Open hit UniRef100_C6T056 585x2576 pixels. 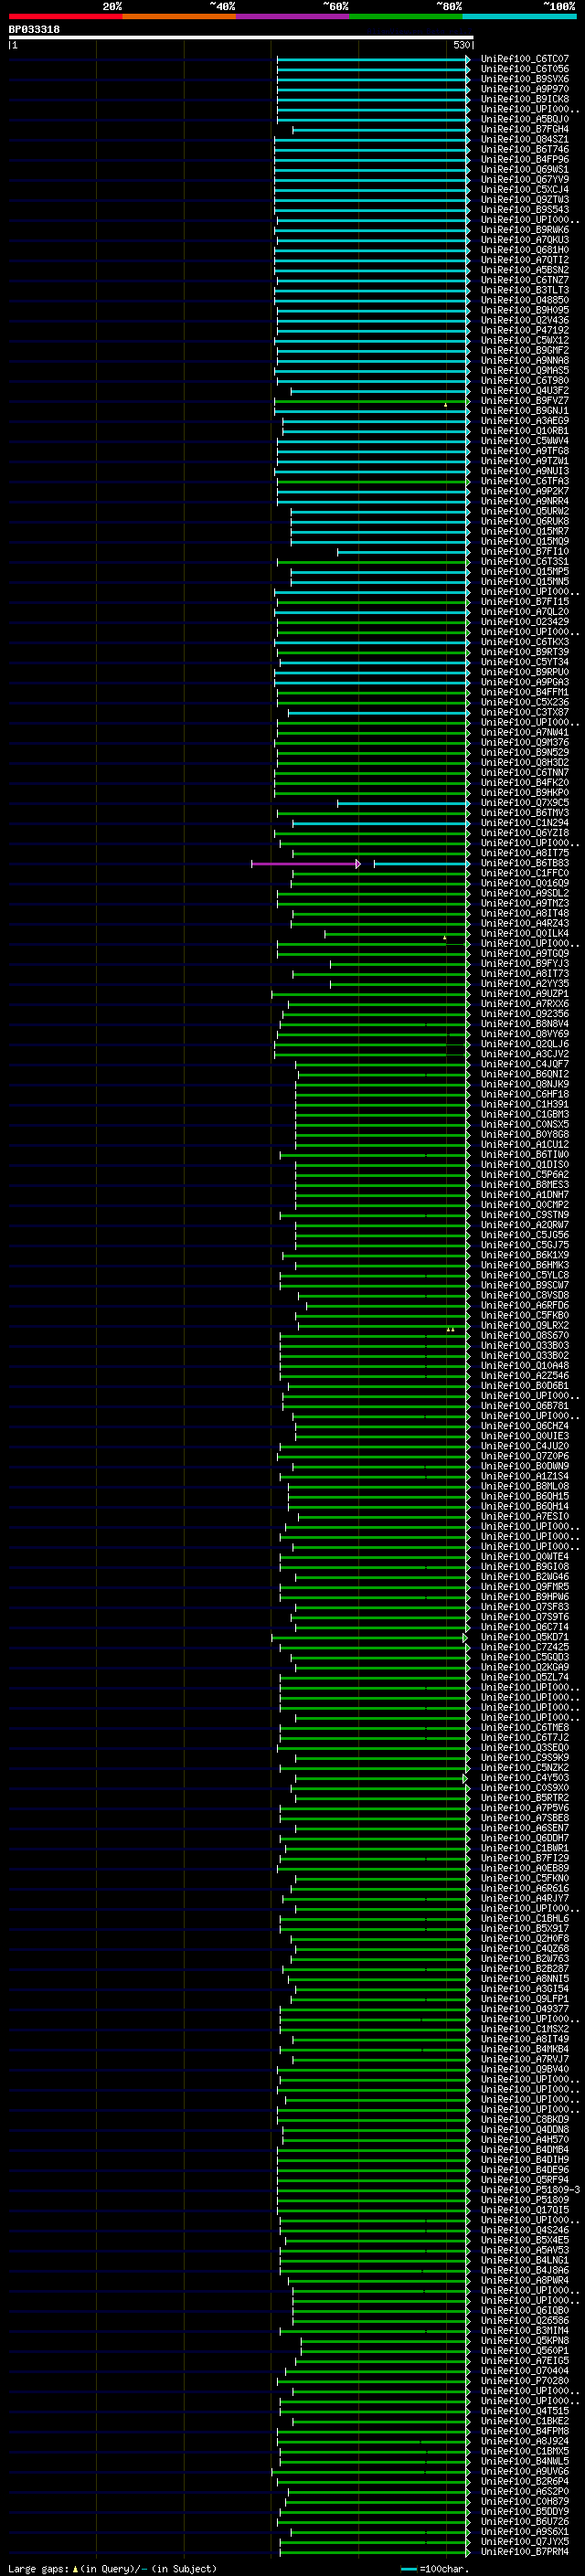[524, 69]
